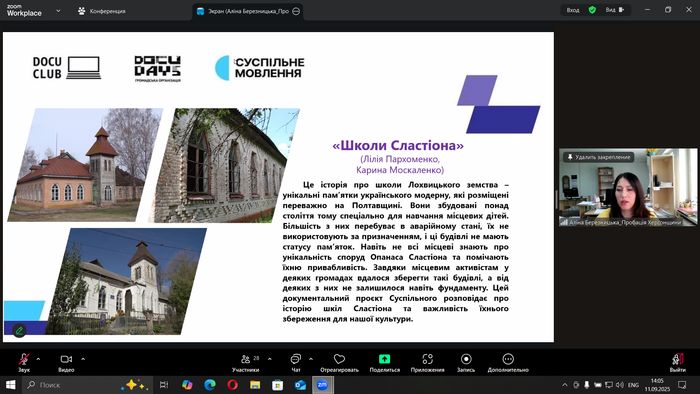700x394 pixels.
Task: Expand audio options arrow beside Звук
Action: [38, 359]
